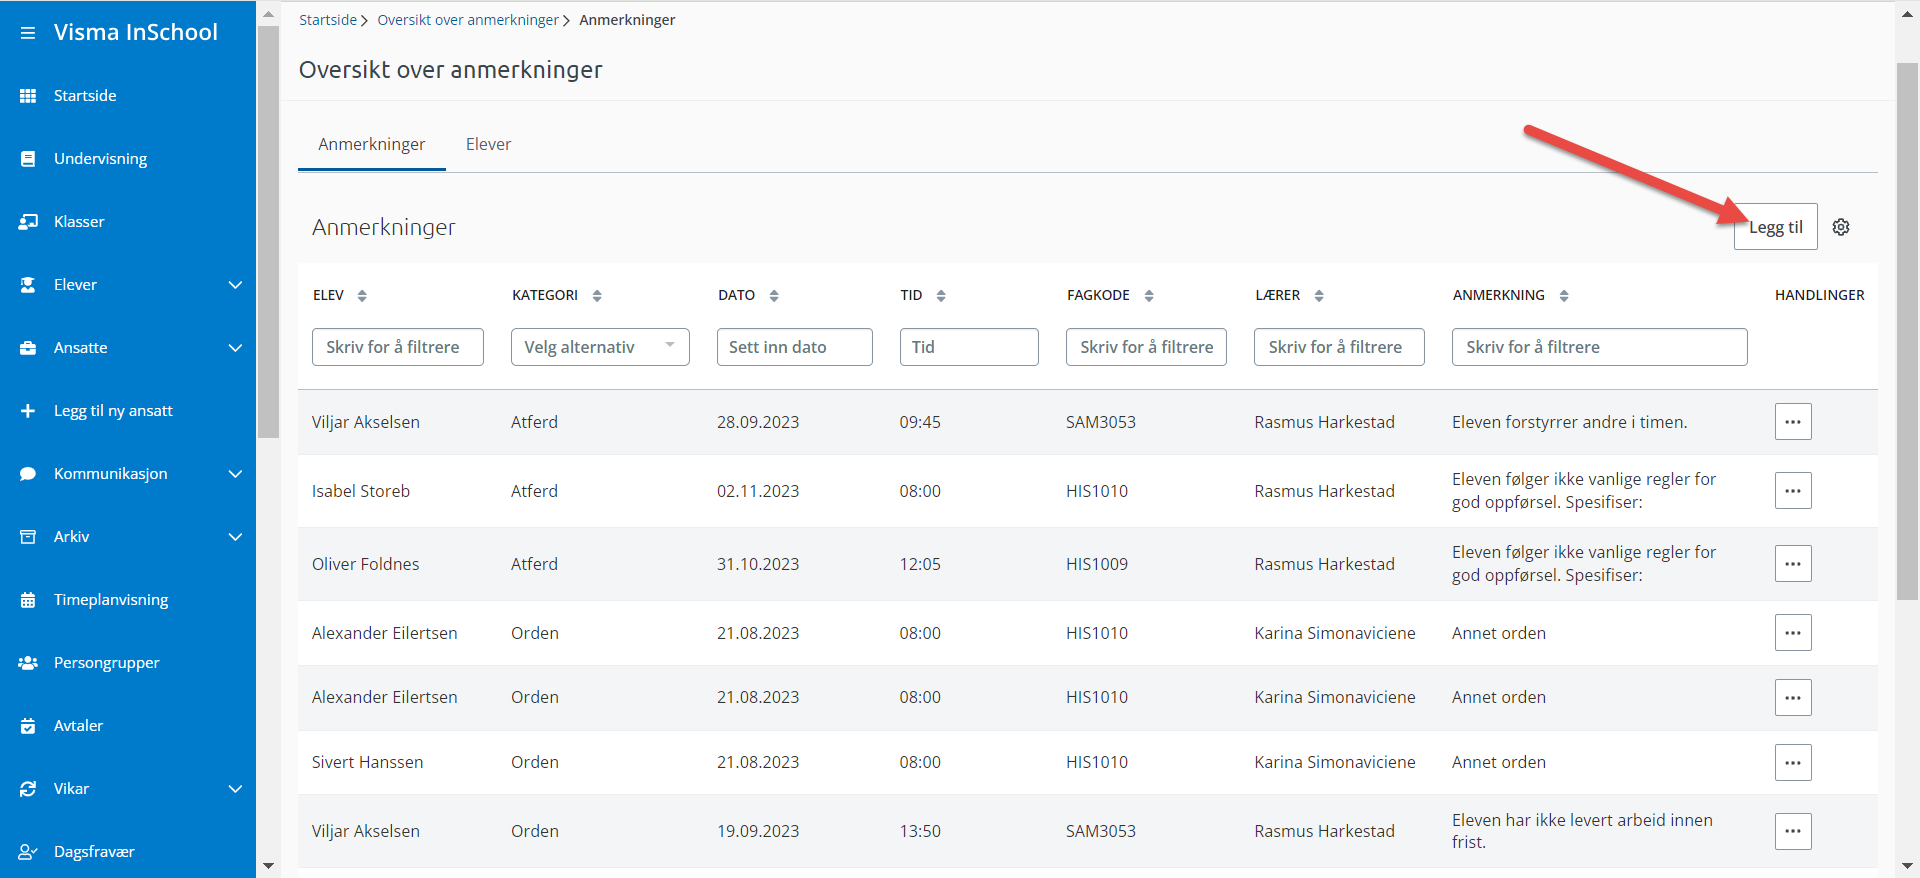Click sidebar scrollbar down arrow
This screenshot has height=878, width=1920.
[268, 866]
